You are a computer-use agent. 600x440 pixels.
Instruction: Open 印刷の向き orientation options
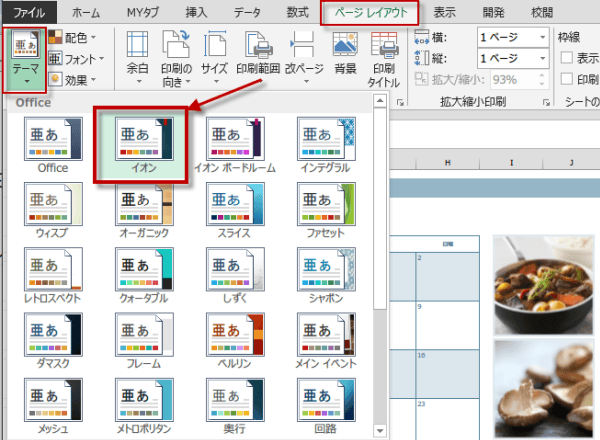176,58
